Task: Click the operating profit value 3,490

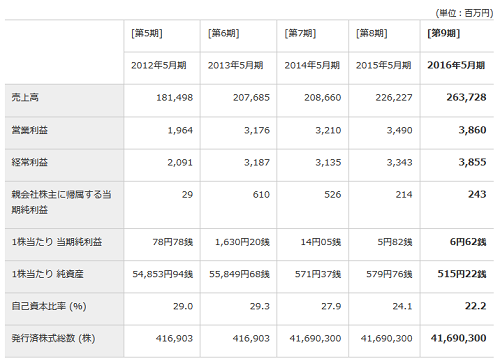Action: (x=400, y=130)
